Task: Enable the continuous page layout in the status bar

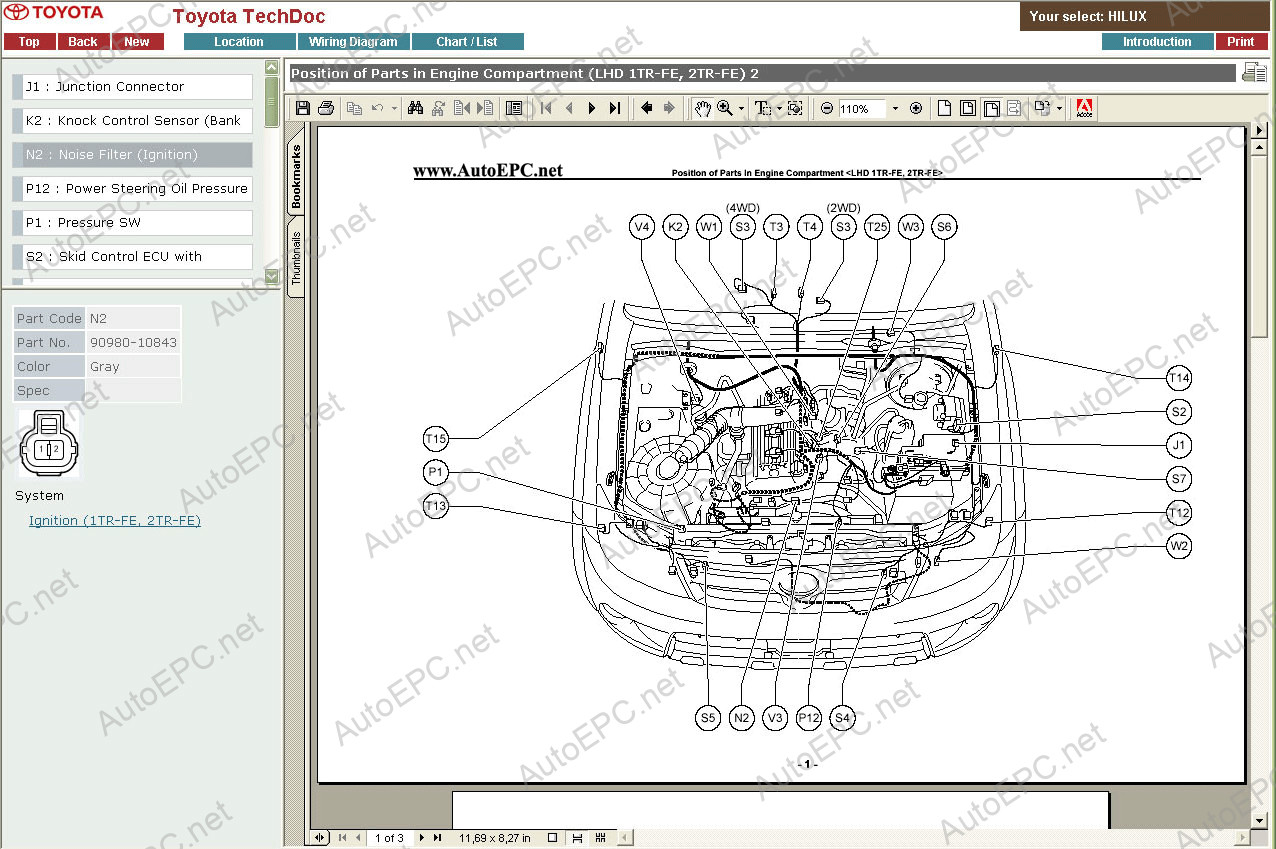Action: pos(577,838)
